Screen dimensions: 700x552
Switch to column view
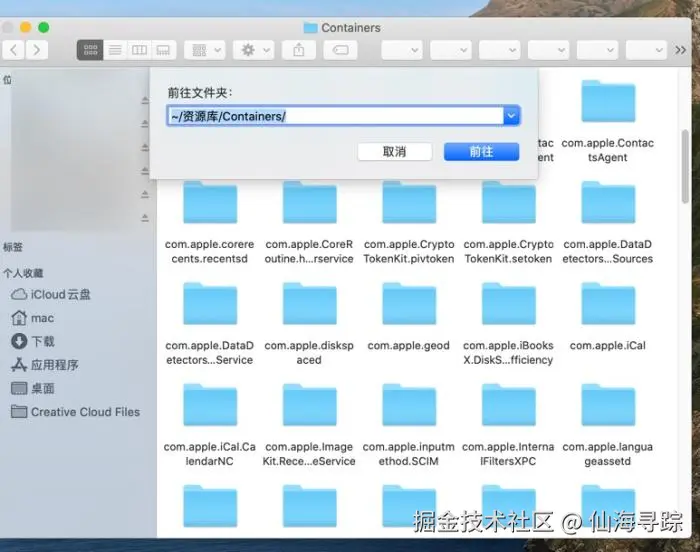point(139,50)
